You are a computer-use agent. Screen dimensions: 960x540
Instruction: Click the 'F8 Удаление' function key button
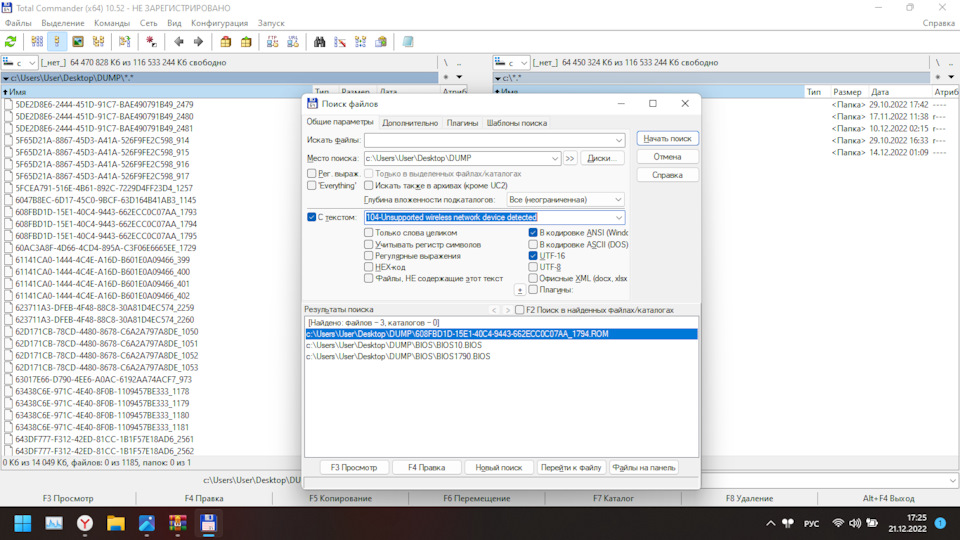point(749,498)
